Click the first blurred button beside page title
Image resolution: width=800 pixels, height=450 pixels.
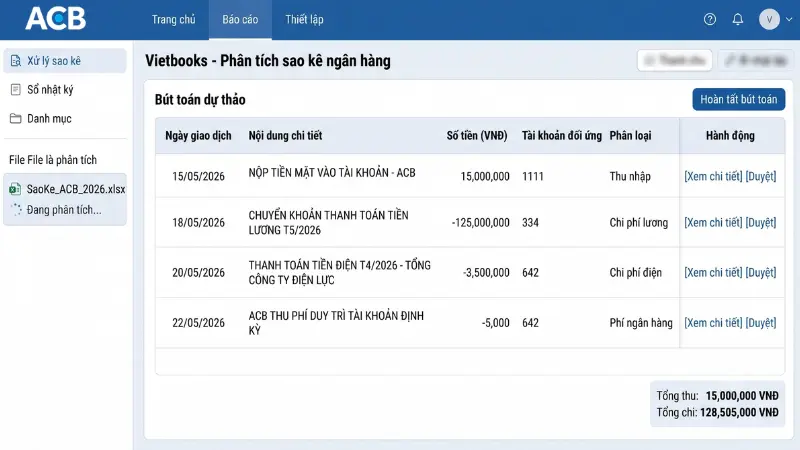tap(675, 61)
